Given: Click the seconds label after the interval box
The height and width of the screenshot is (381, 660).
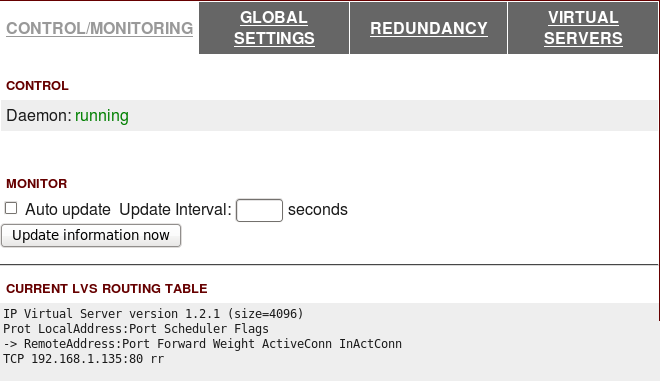Looking at the screenshot, I should coord(318,209).
